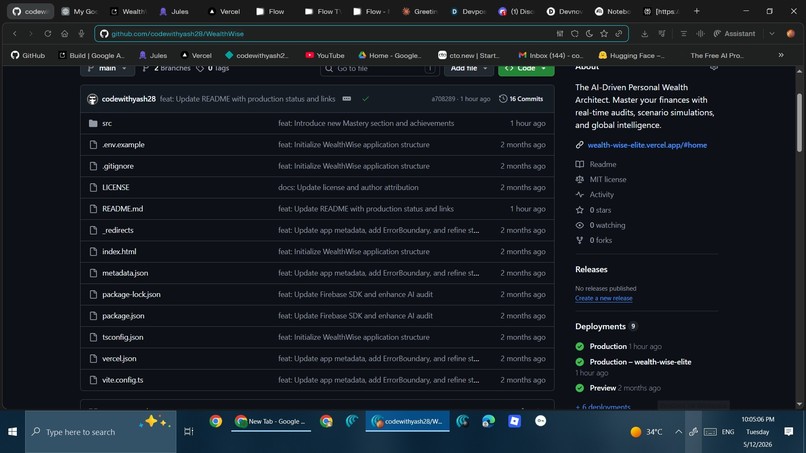Screen dimensions: 806x453
Task: Open the Assistant panel
Action: [735, 33]
